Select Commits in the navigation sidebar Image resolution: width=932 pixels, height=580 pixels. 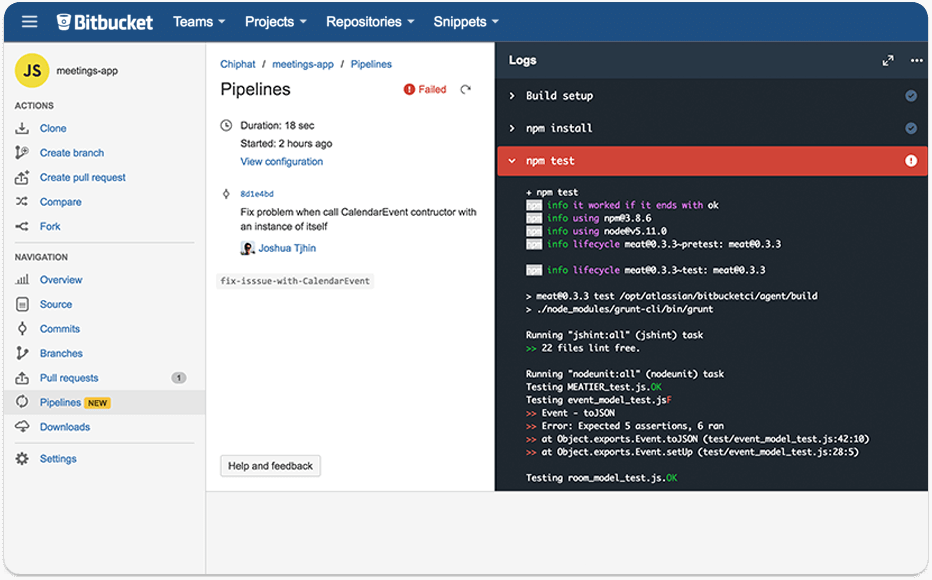point(60,329)
